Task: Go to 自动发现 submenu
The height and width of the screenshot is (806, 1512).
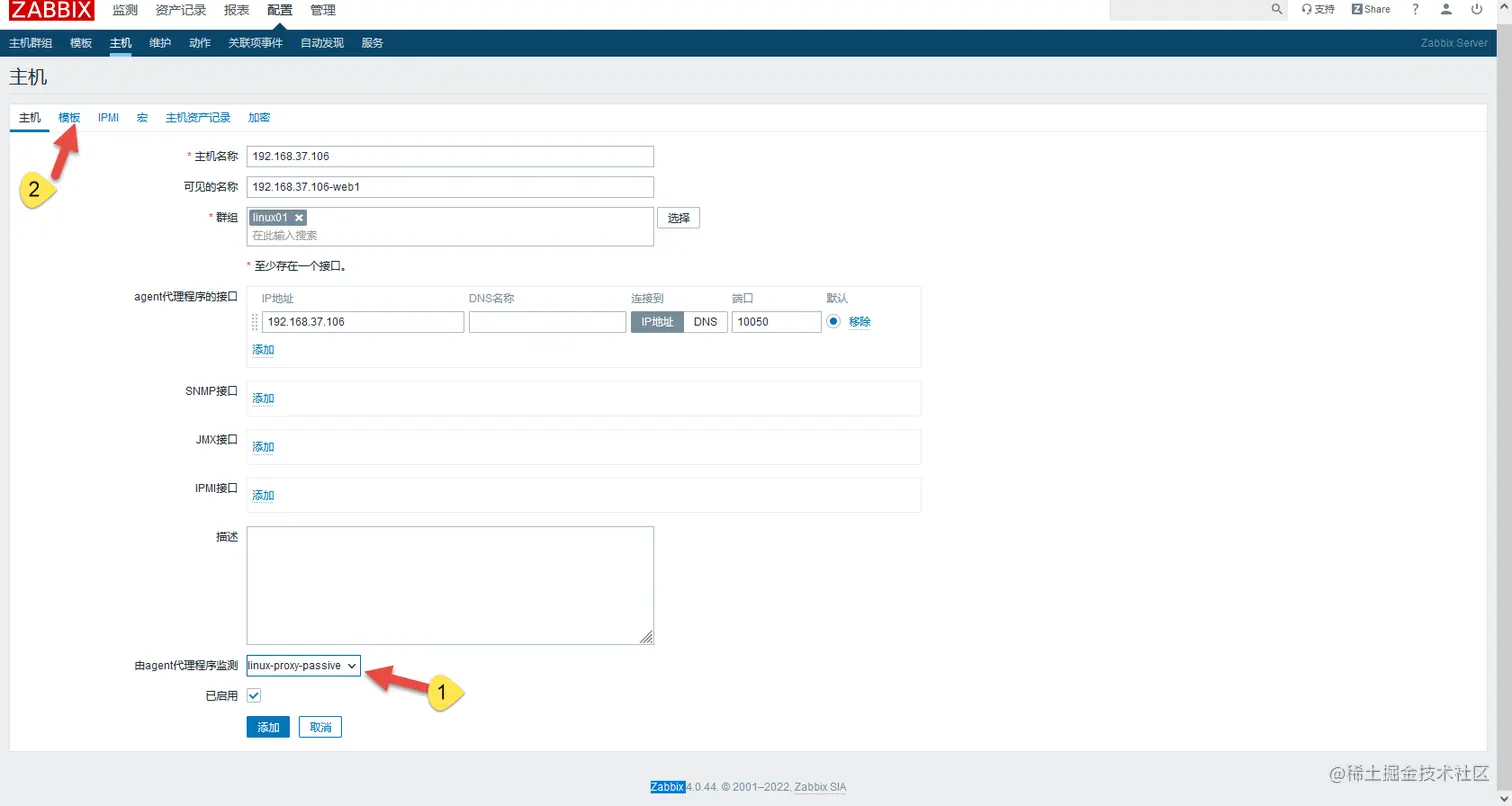Action: click(x=322, y=43)
